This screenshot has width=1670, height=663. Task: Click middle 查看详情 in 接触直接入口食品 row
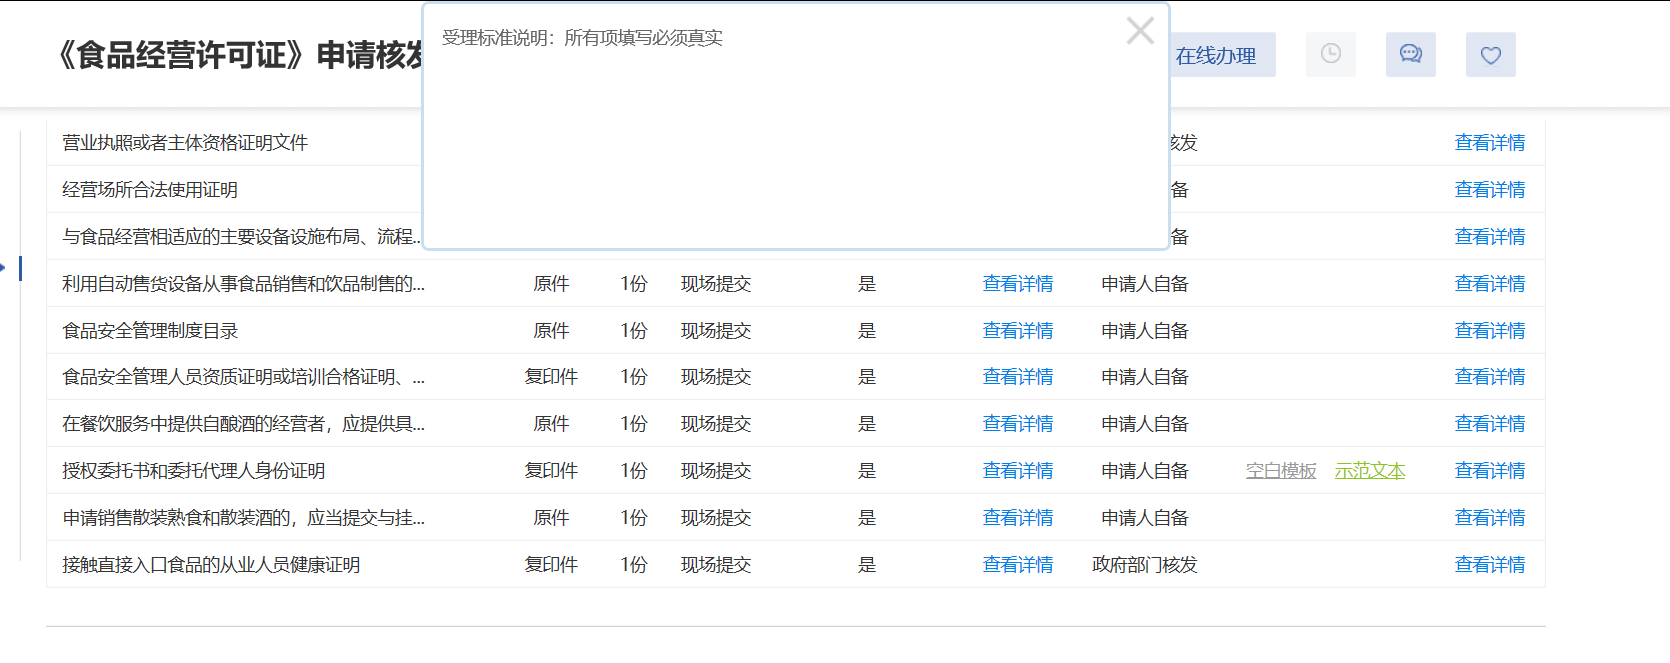coord(1017,565)
